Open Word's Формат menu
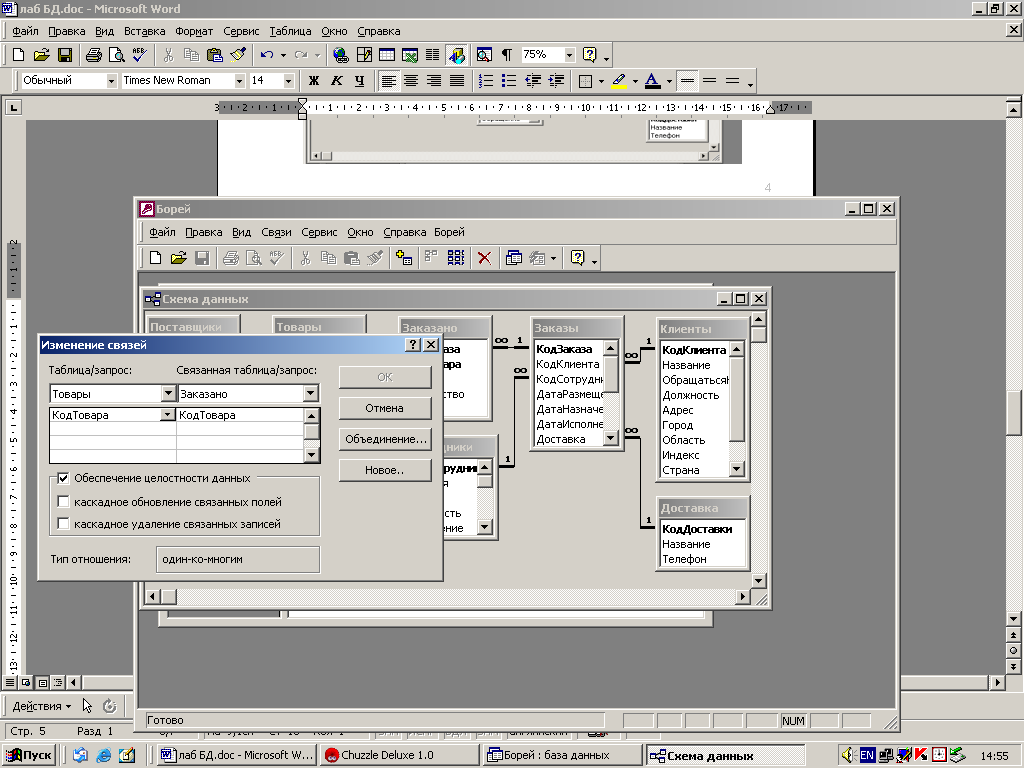1024x768 pixels. [194, 31]
